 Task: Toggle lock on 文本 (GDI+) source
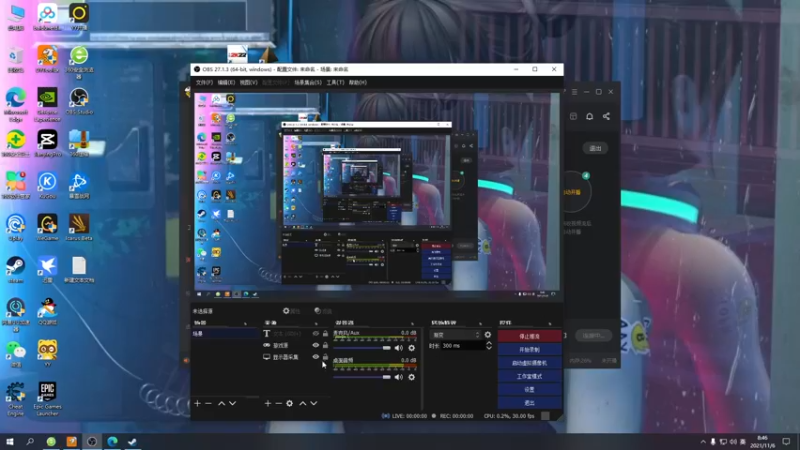(x=325, y=334)
